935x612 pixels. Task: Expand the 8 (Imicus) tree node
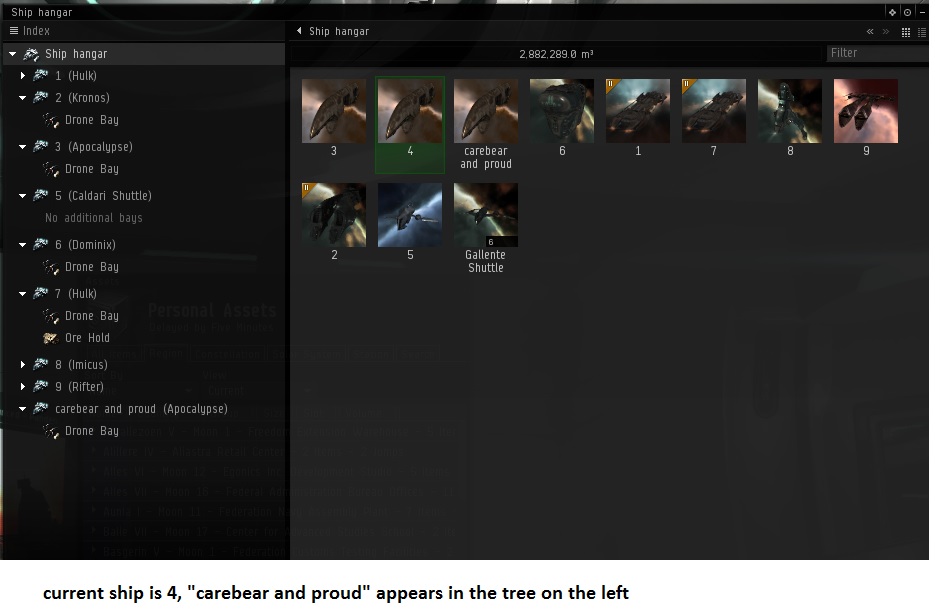(23, 364)
